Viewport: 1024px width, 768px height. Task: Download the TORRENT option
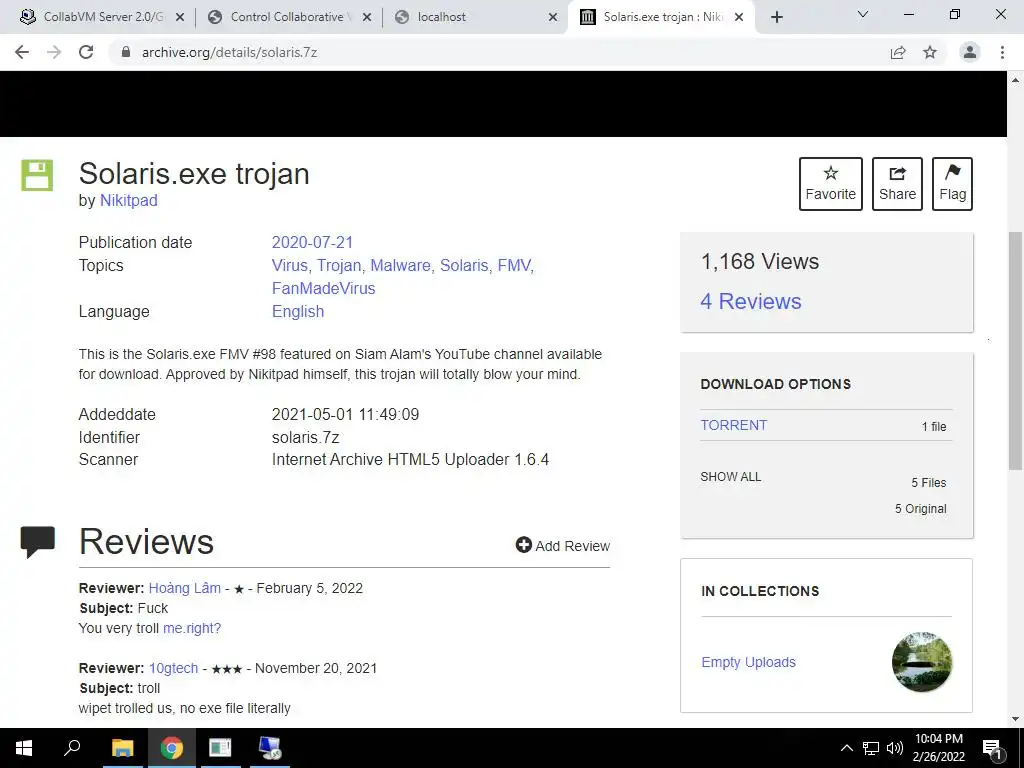click(733, 425)
